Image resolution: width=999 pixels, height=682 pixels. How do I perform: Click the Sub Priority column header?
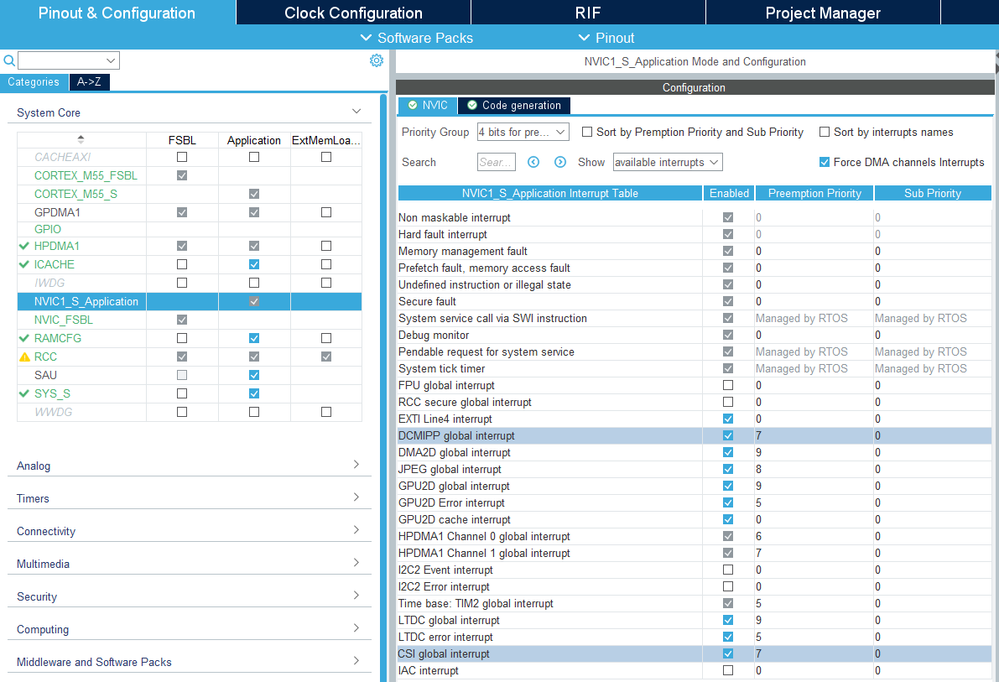coord(933,193)
